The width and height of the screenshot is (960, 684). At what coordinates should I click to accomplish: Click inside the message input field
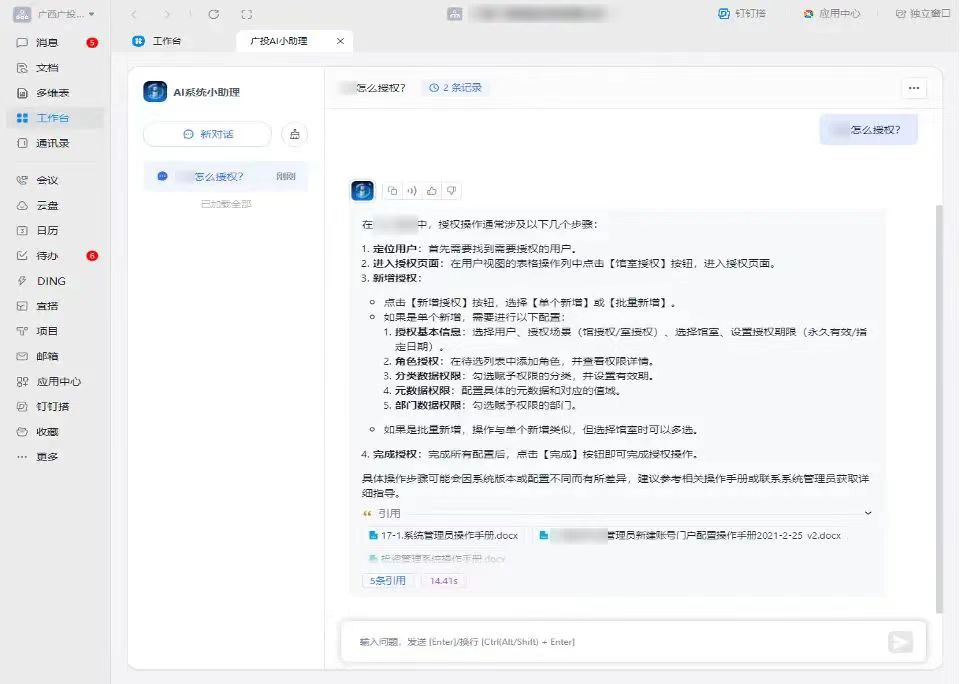coord(600,642)
